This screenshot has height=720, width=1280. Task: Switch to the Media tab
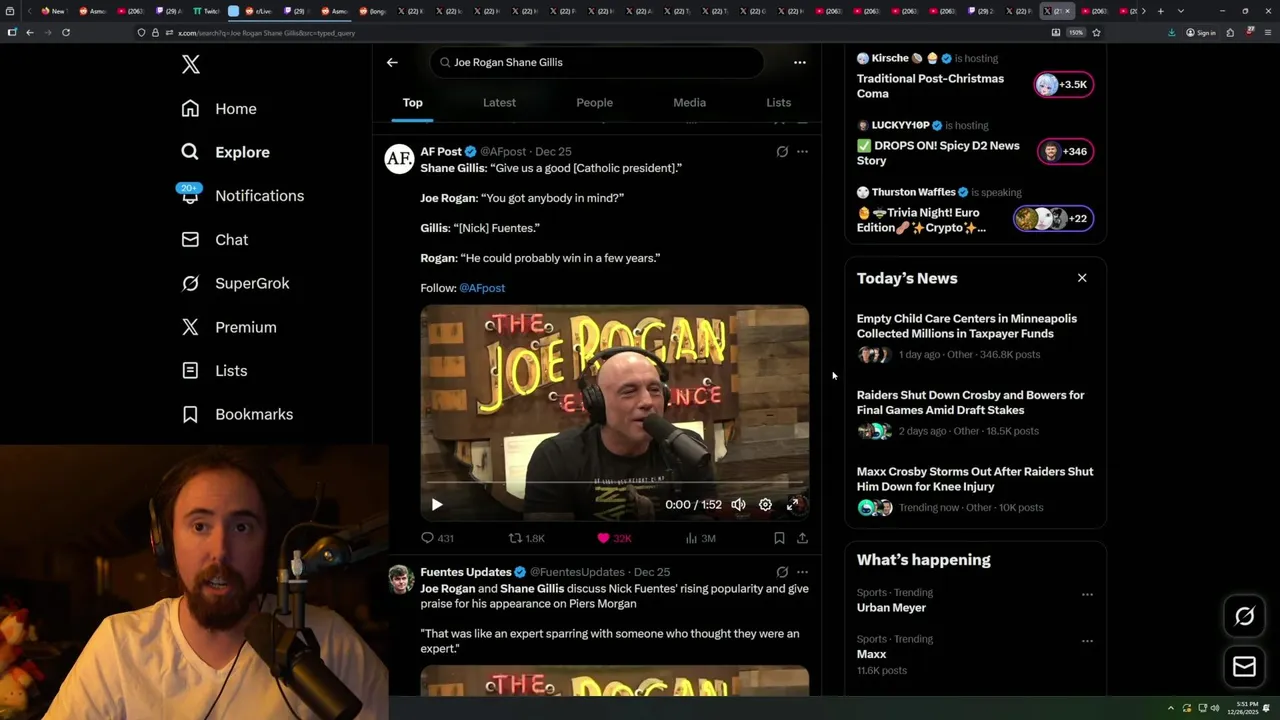[689, 103]
